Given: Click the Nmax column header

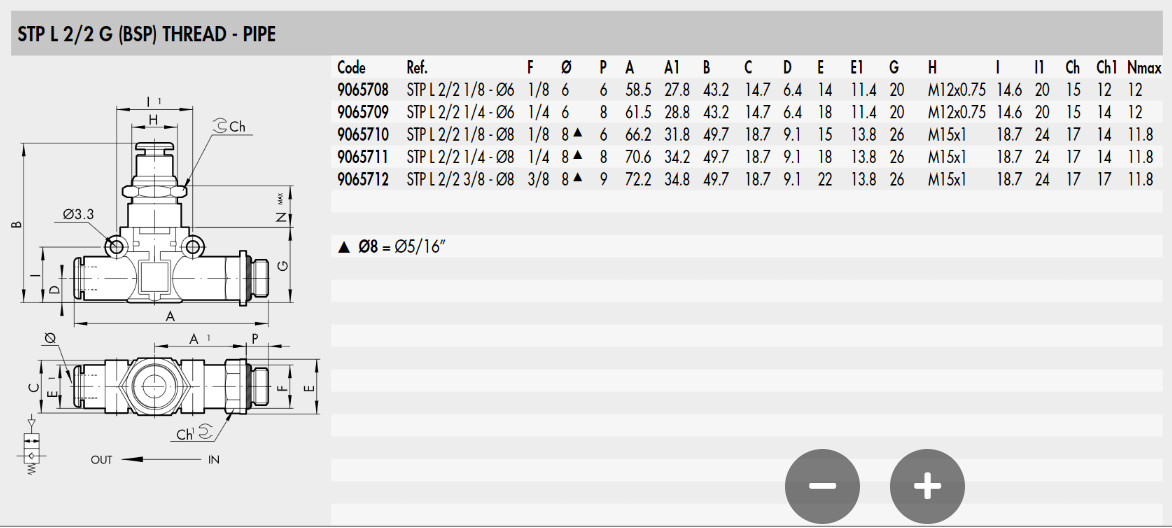Looking at the screenshot, I should (1145, 67).
